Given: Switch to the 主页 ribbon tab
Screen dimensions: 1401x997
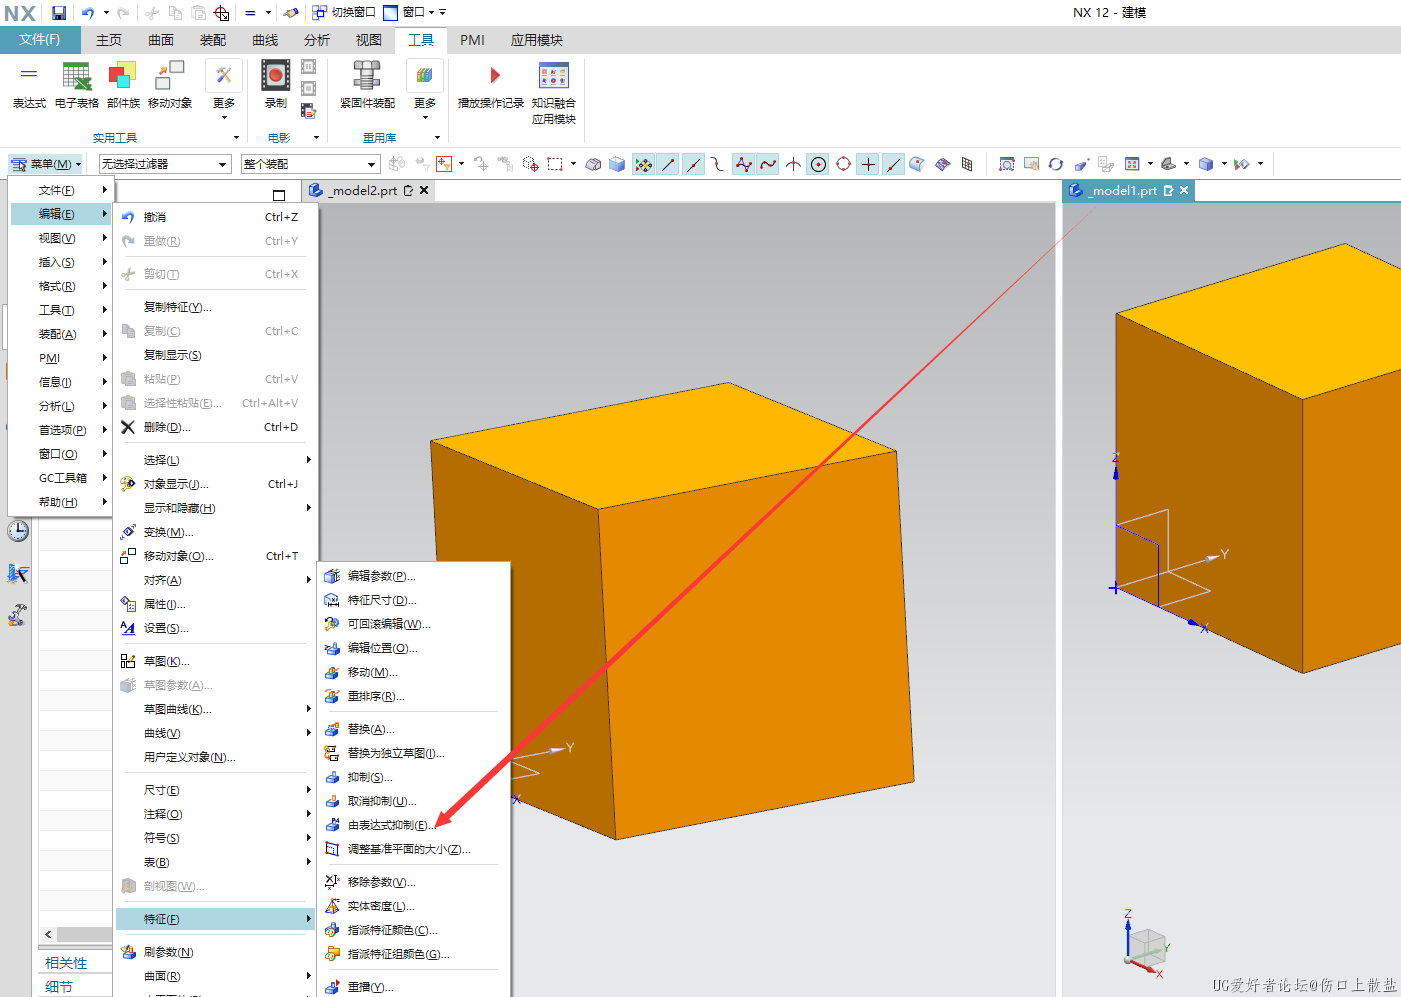Looking at the screenshot, I should (109, 40).
